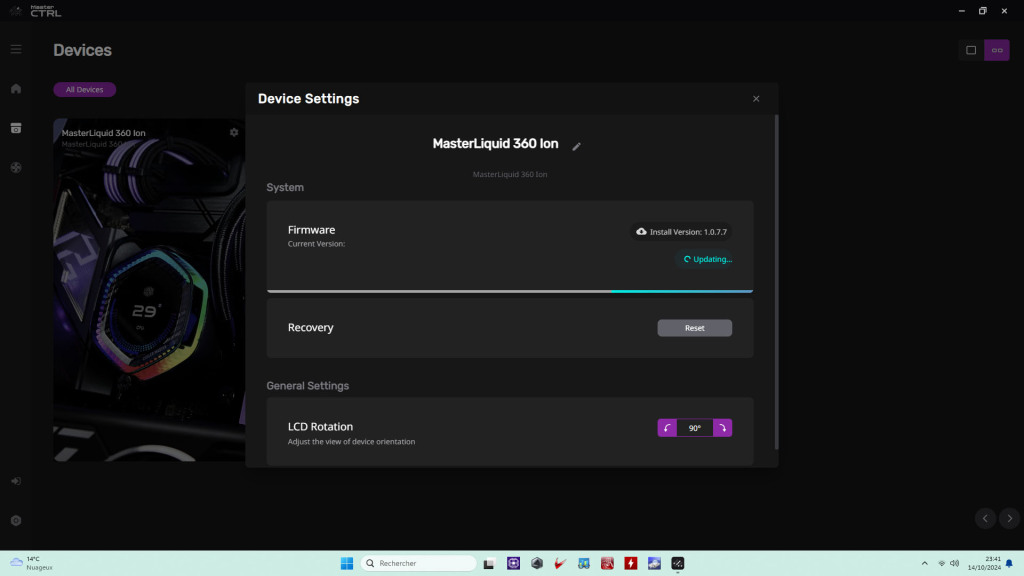1024x576 pixels.
Task: Click the MasterLiquid 360 Ion dialog title
Action: [495, 144]
